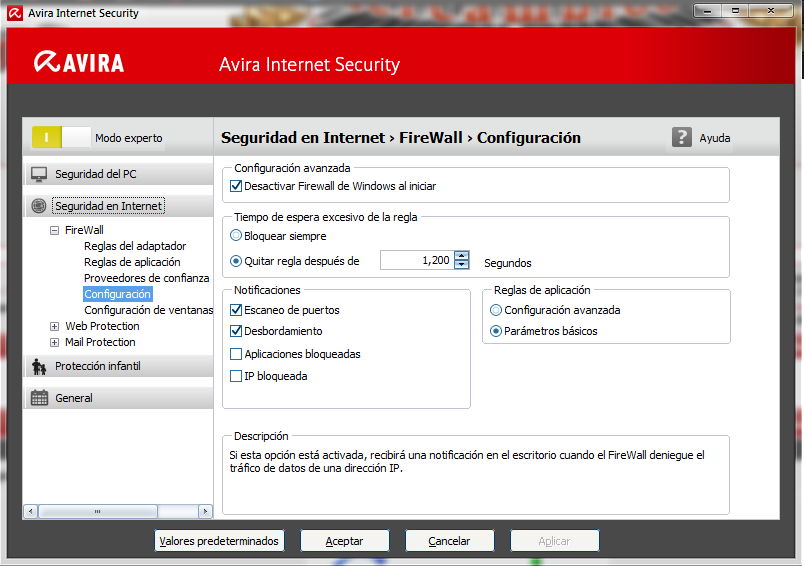804x566 pixels.
Task: Maximize the Avira window
Action: tap(735, 10)
